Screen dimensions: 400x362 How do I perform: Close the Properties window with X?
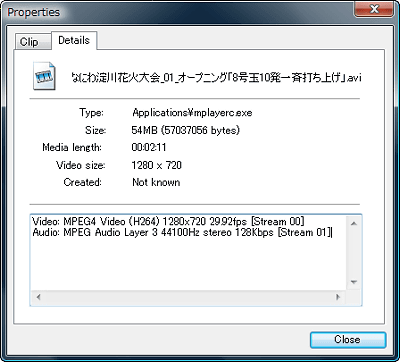(x=374, y=9)
